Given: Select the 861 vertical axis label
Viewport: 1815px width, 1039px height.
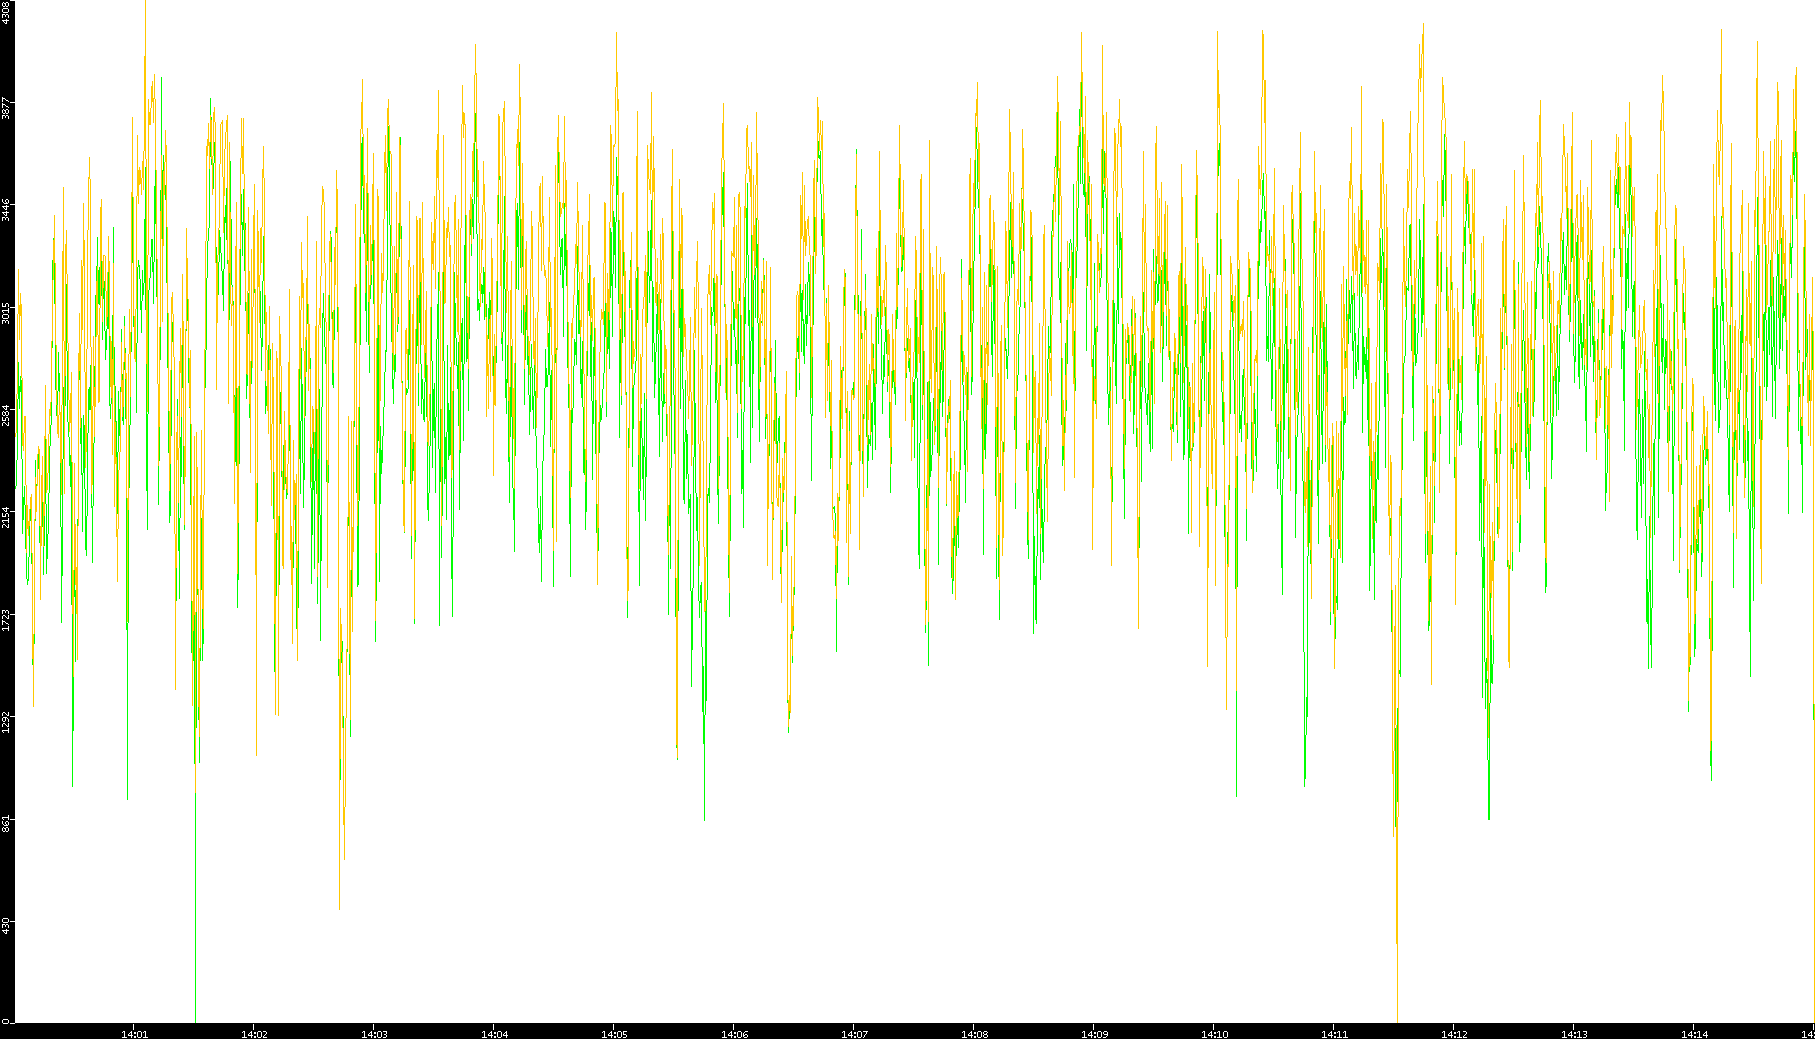Looking at the screenshot, I should [6, 824].
